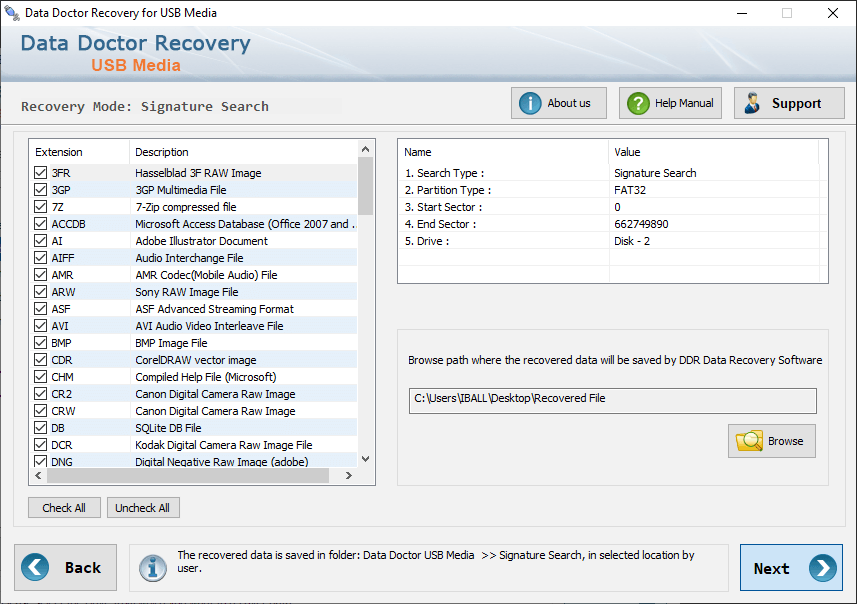Click Next to proceed

tap(791, 568)
